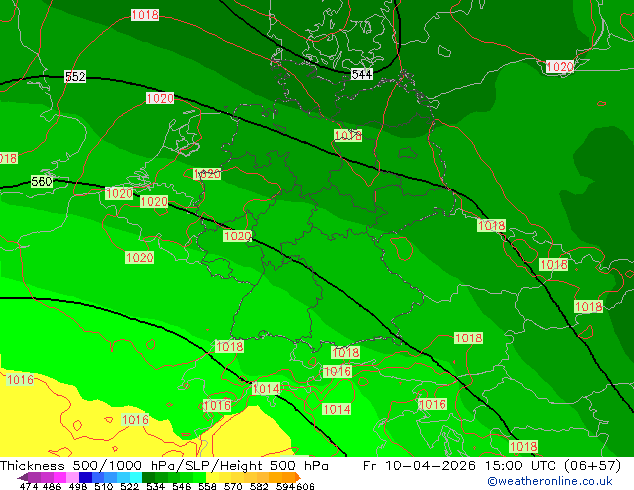
Task: Click the legend value 606
Action: [x=304, y=486]
